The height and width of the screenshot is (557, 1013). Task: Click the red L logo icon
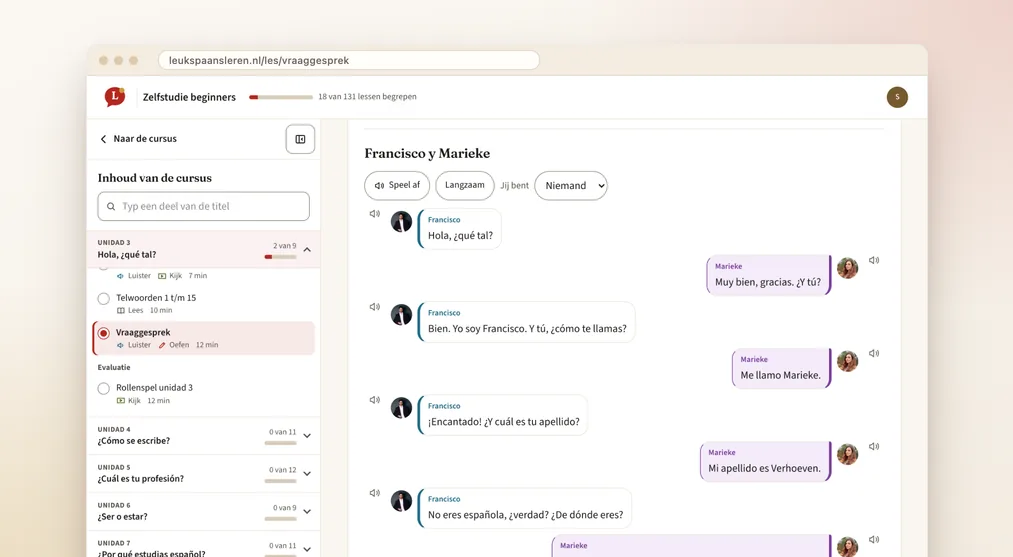click(114, 97)
